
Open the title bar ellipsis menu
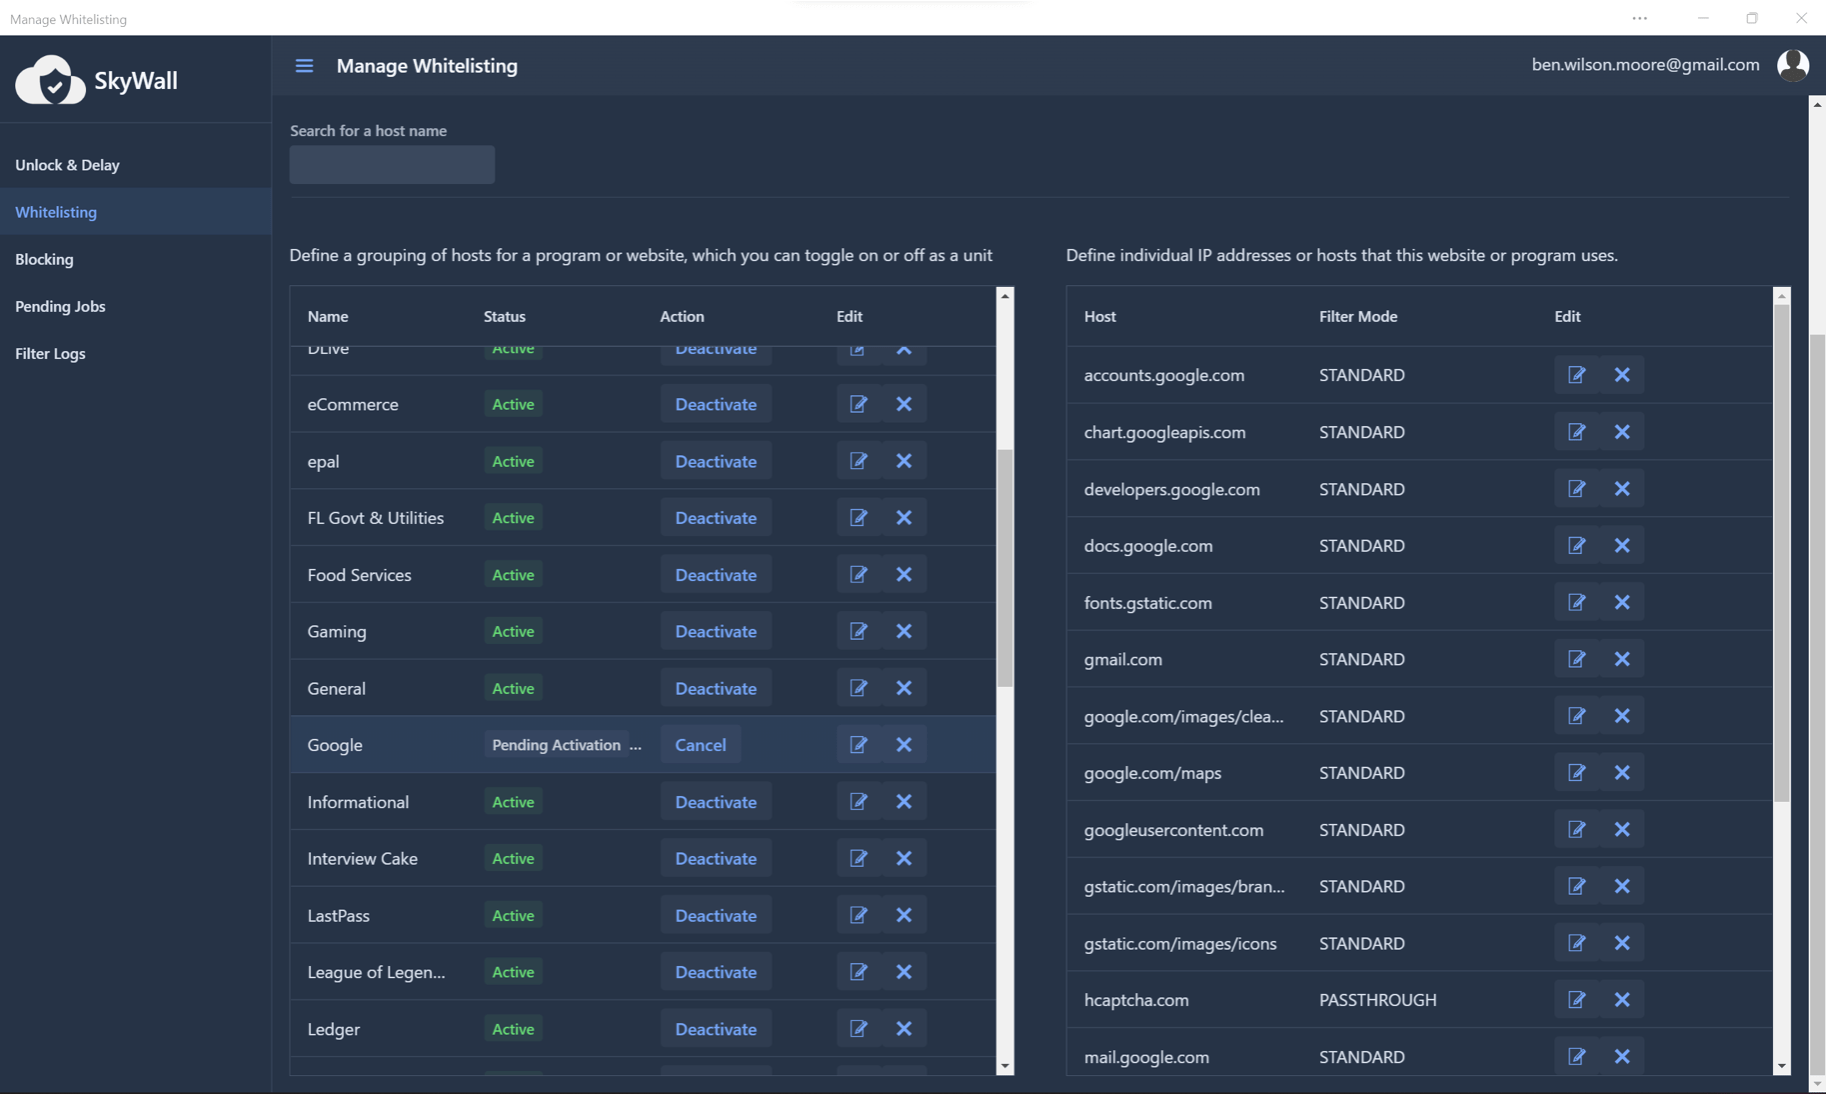(x=1639, y=18)
